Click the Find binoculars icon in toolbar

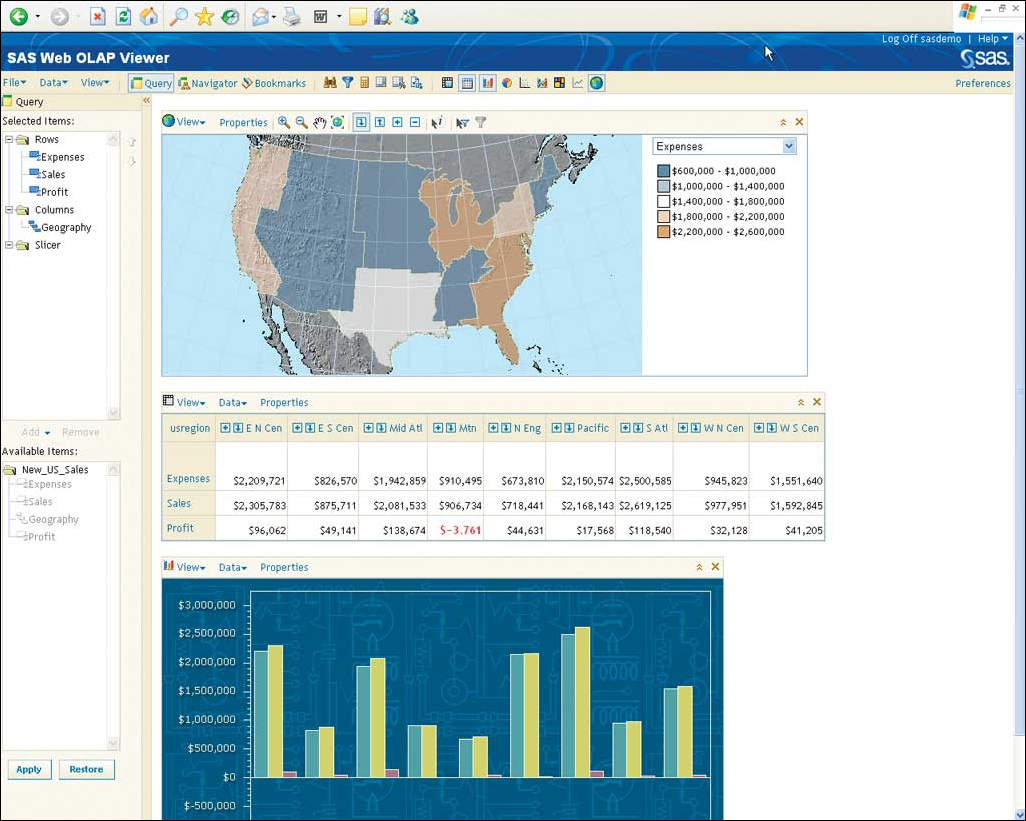(330, 83)
